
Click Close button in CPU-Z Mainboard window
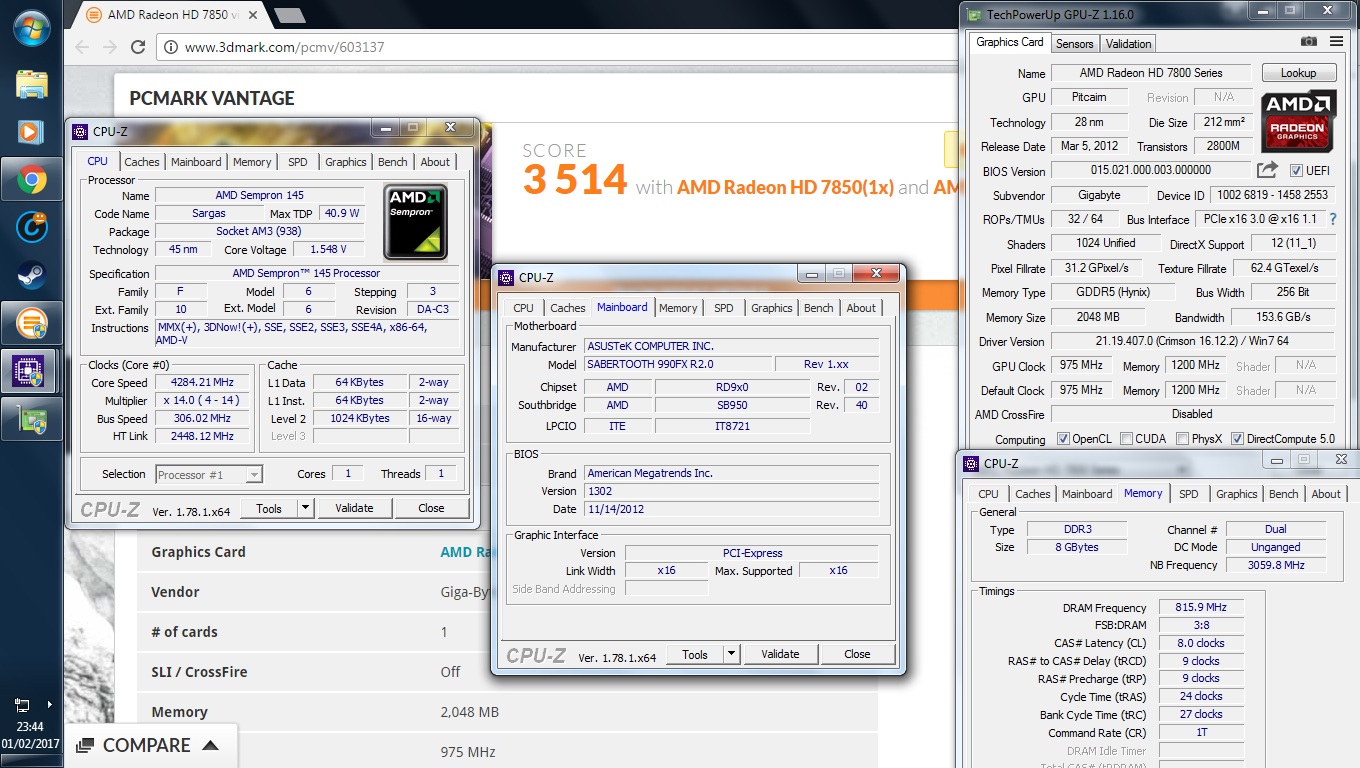[857, 654]
